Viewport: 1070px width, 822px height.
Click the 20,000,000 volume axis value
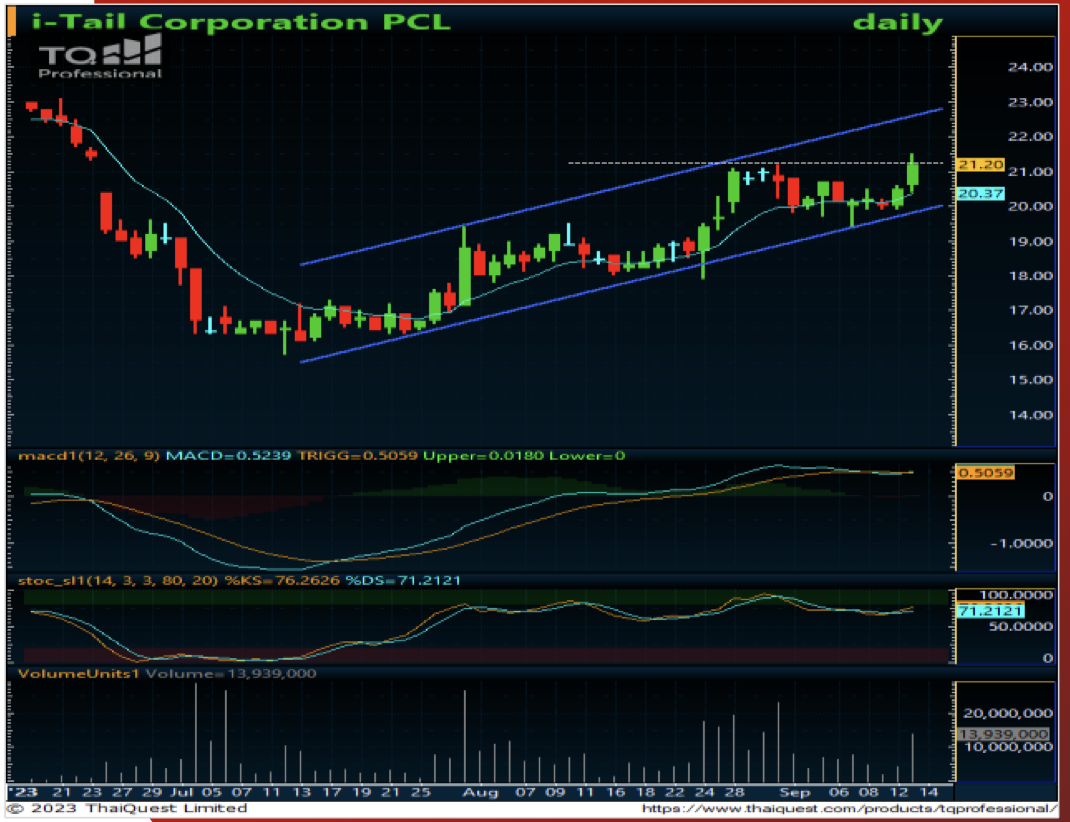click(x=1008, y=714)
